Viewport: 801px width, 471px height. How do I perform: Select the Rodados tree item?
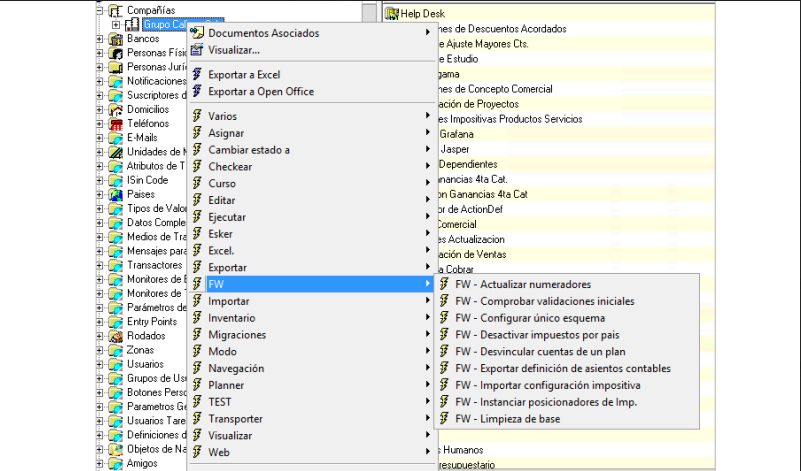146,336
